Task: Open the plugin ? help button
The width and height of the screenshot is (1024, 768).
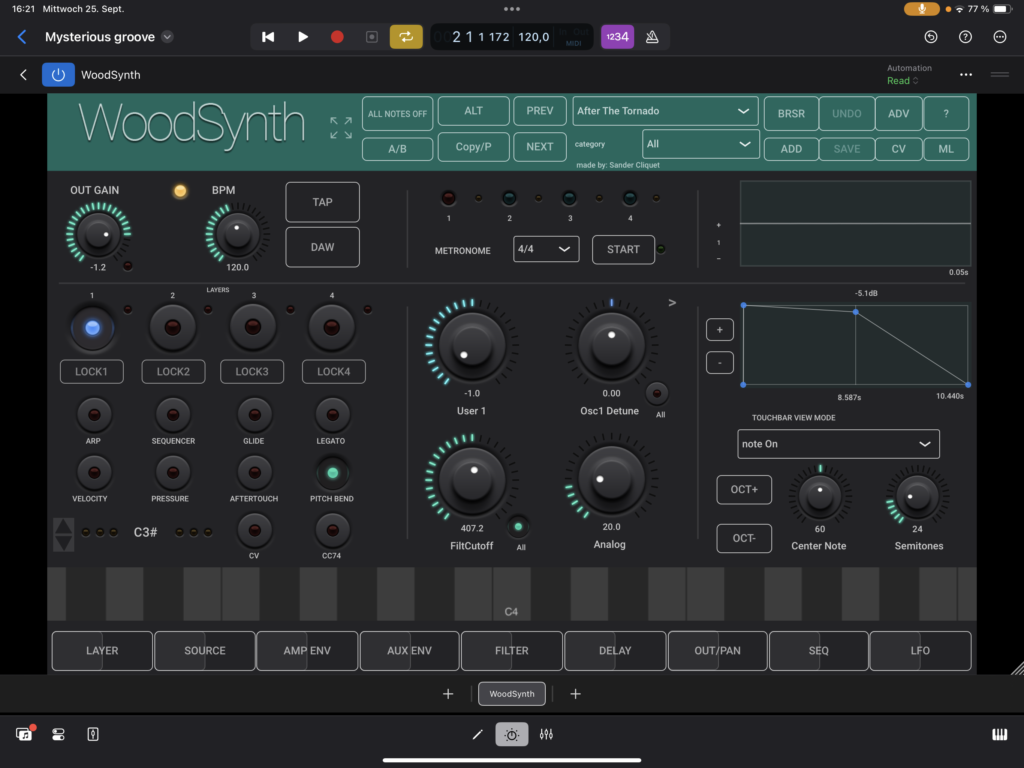Action: tap(946, 114)
